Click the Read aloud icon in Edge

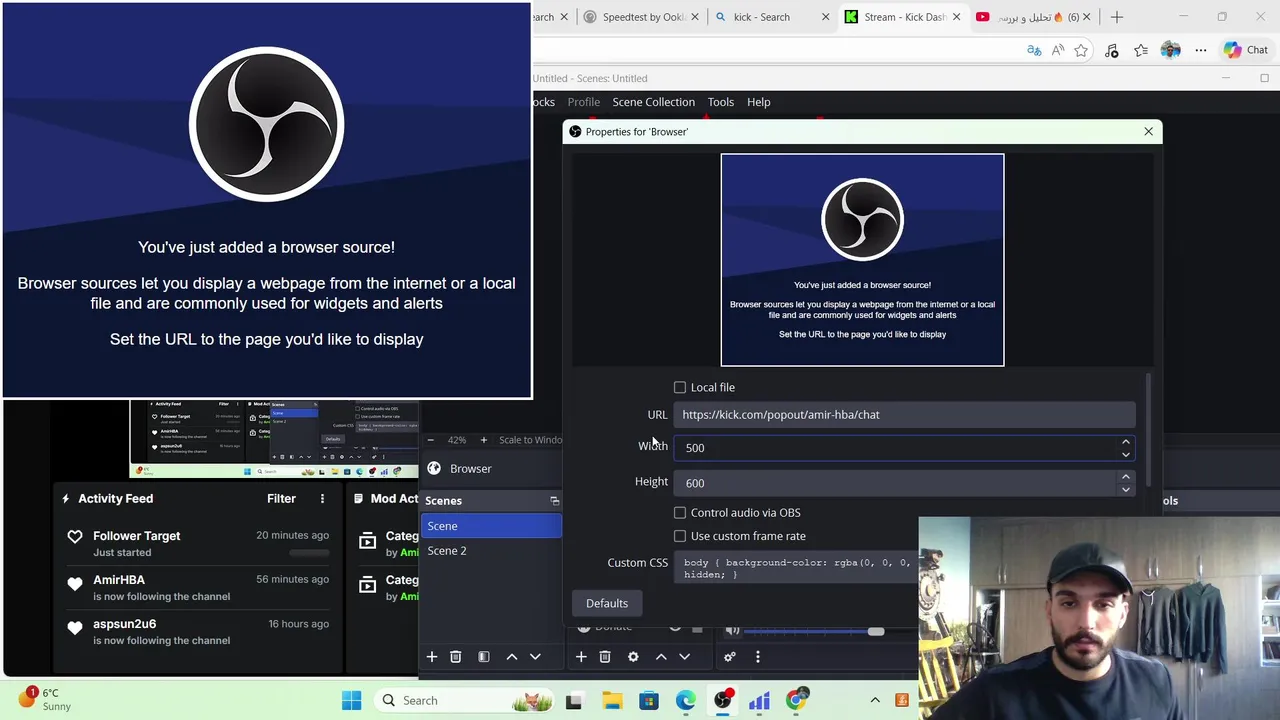(1058, 50)
